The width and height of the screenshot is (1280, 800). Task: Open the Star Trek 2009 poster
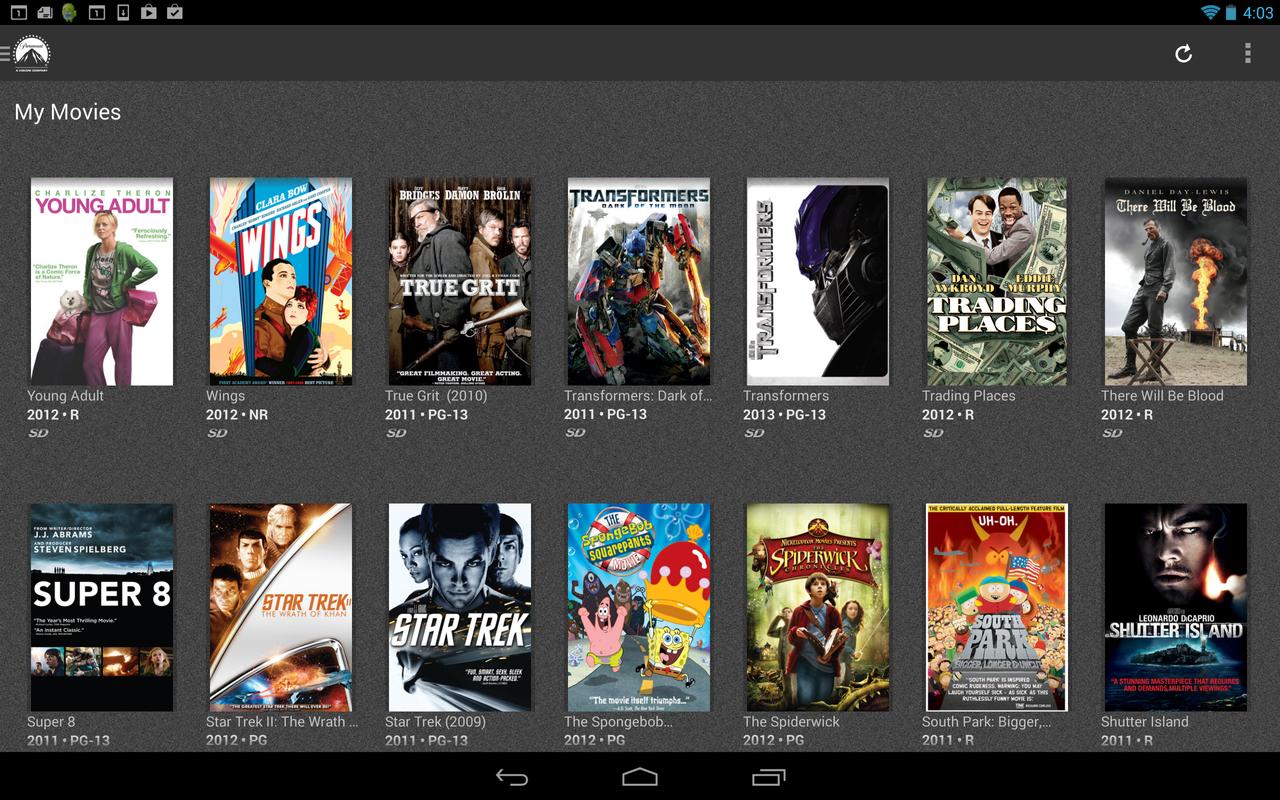point(460,607)
